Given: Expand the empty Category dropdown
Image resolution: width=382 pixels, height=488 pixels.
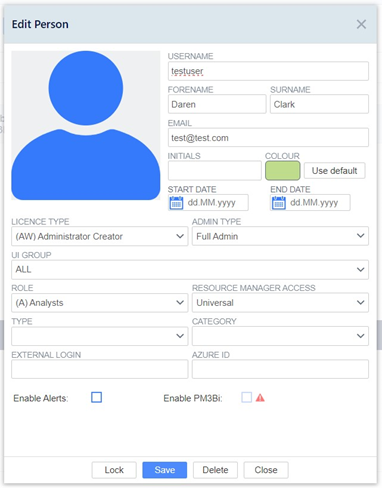Looking at the screenshot, I should click(x=280, y=336).
